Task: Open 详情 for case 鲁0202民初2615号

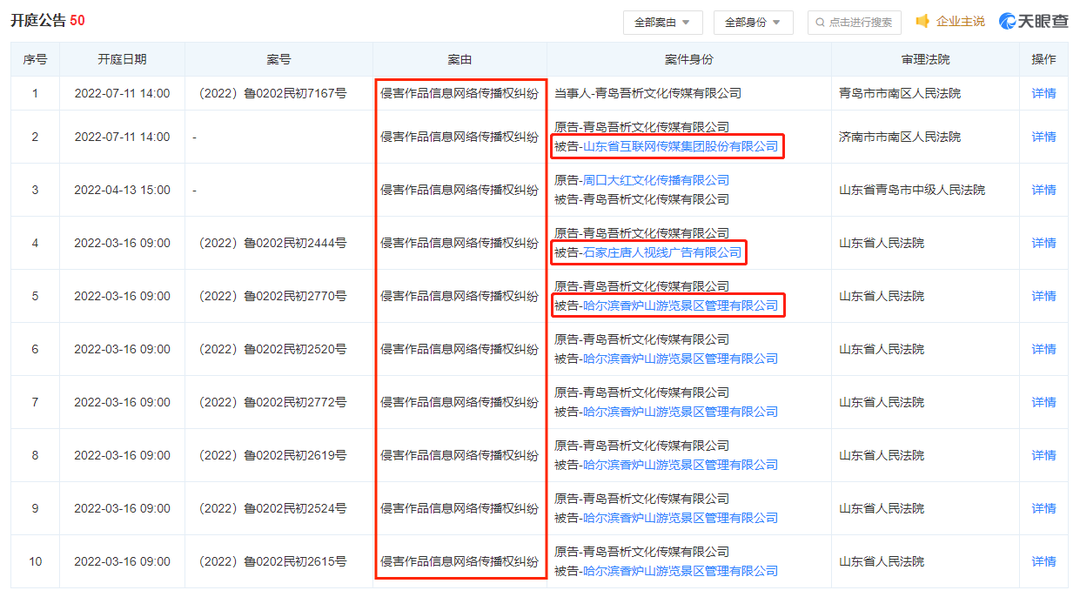Action: [x=1043, y=562]
